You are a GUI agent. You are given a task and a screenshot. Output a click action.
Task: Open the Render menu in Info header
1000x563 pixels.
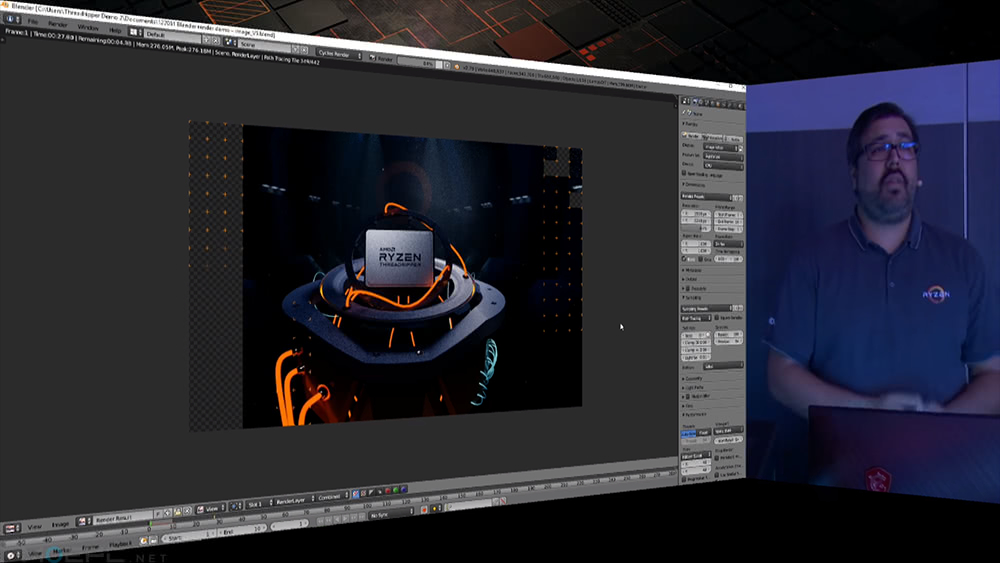point(57,24)
